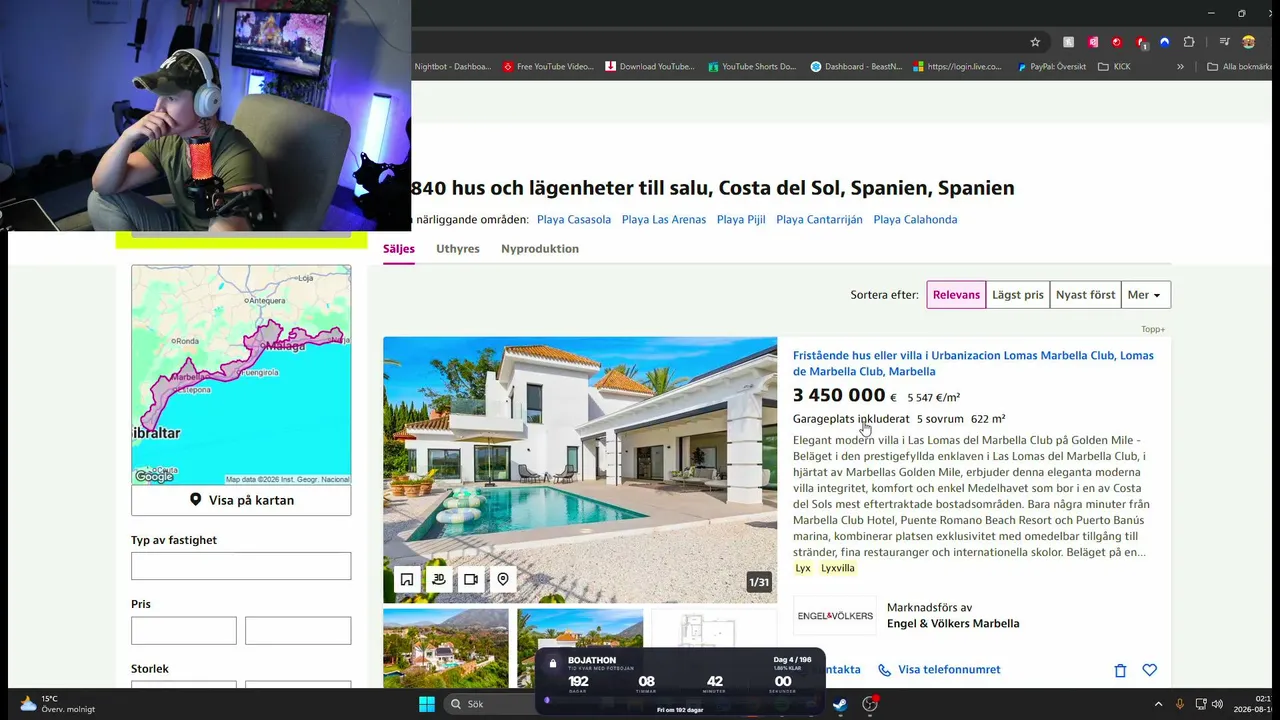The image size is (1280, 720).
Task: Click the Visa telefonnumret link
Action: 939,670
